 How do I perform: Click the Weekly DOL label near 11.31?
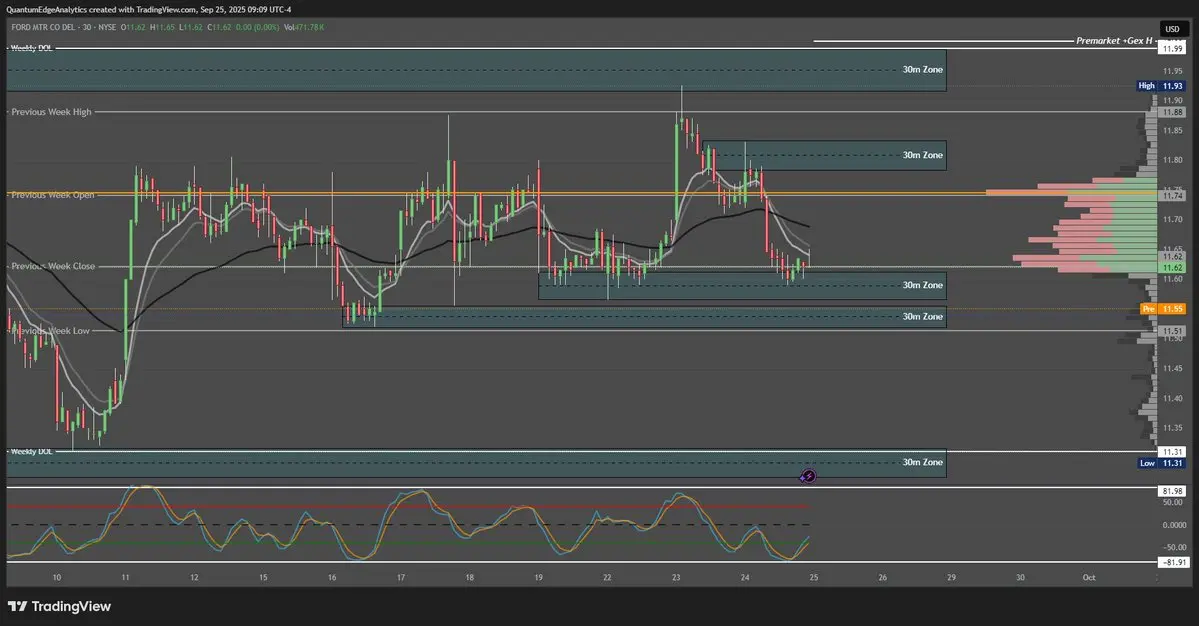point(31,452)
